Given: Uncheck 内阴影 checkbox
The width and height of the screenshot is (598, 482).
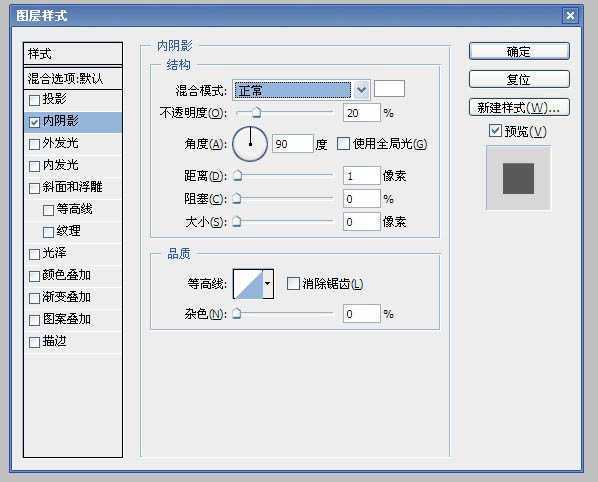Looking at the screenshot, I should pos(34,122).
